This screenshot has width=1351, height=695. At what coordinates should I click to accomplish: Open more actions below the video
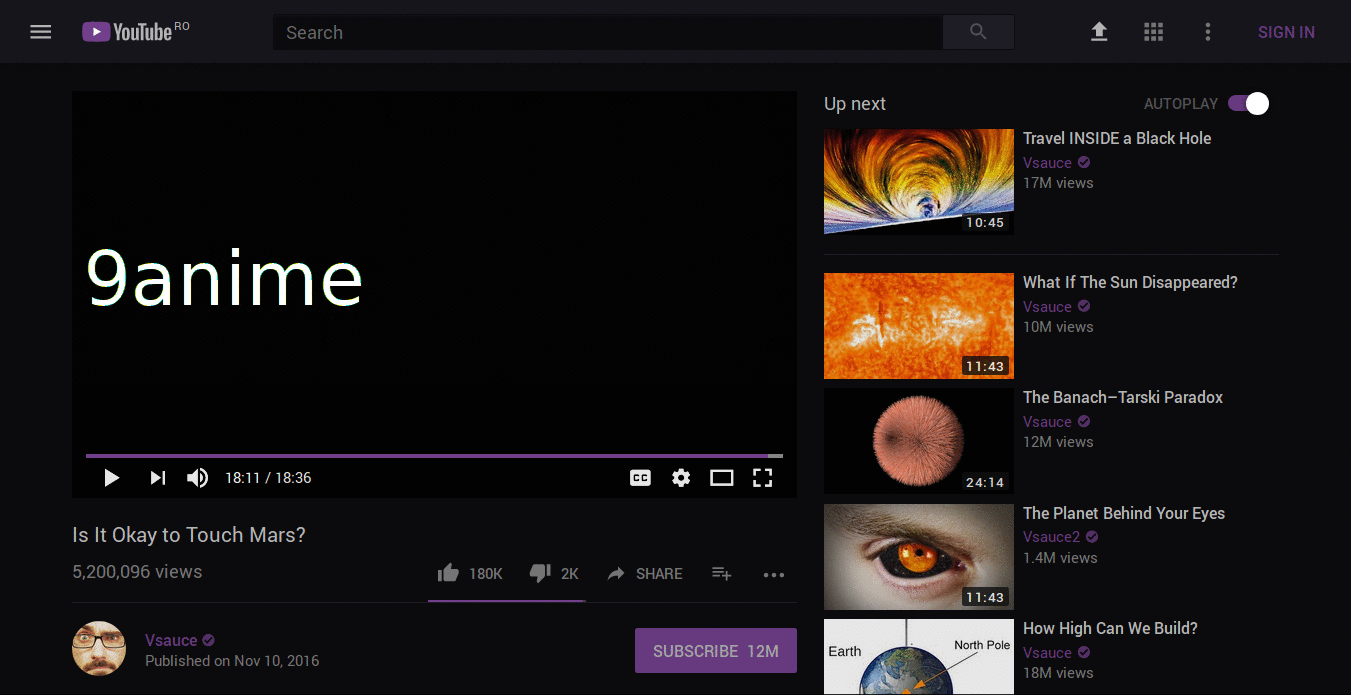(x=774, y=574)
